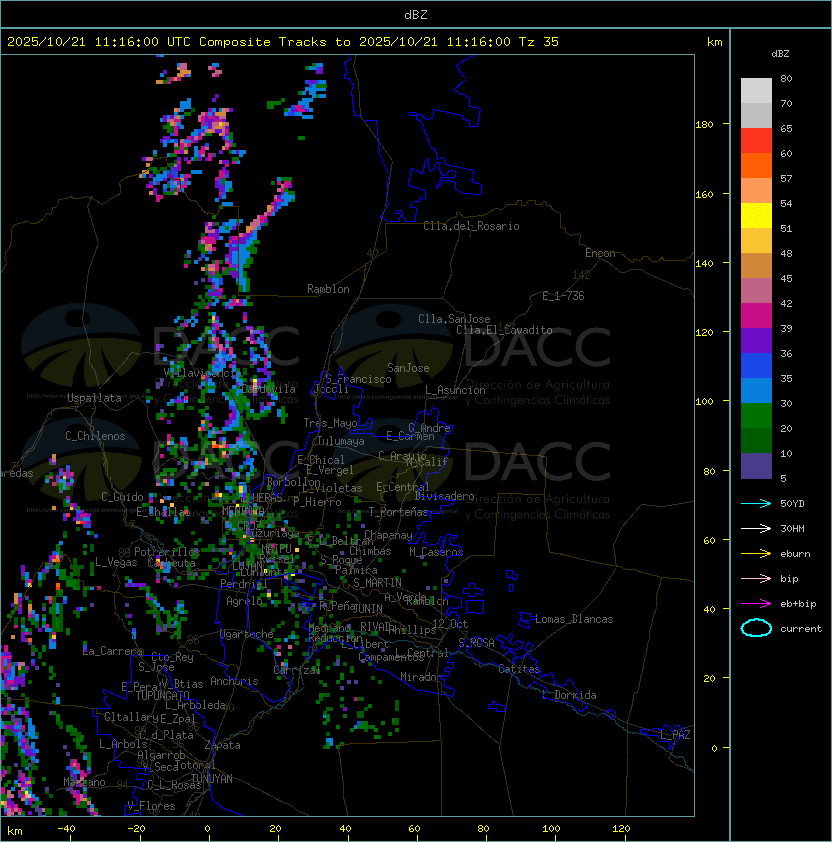Click the 'C_Chilenos' map label
The height and width of the screenshot is (842, 832).
[x=95, y=436]
